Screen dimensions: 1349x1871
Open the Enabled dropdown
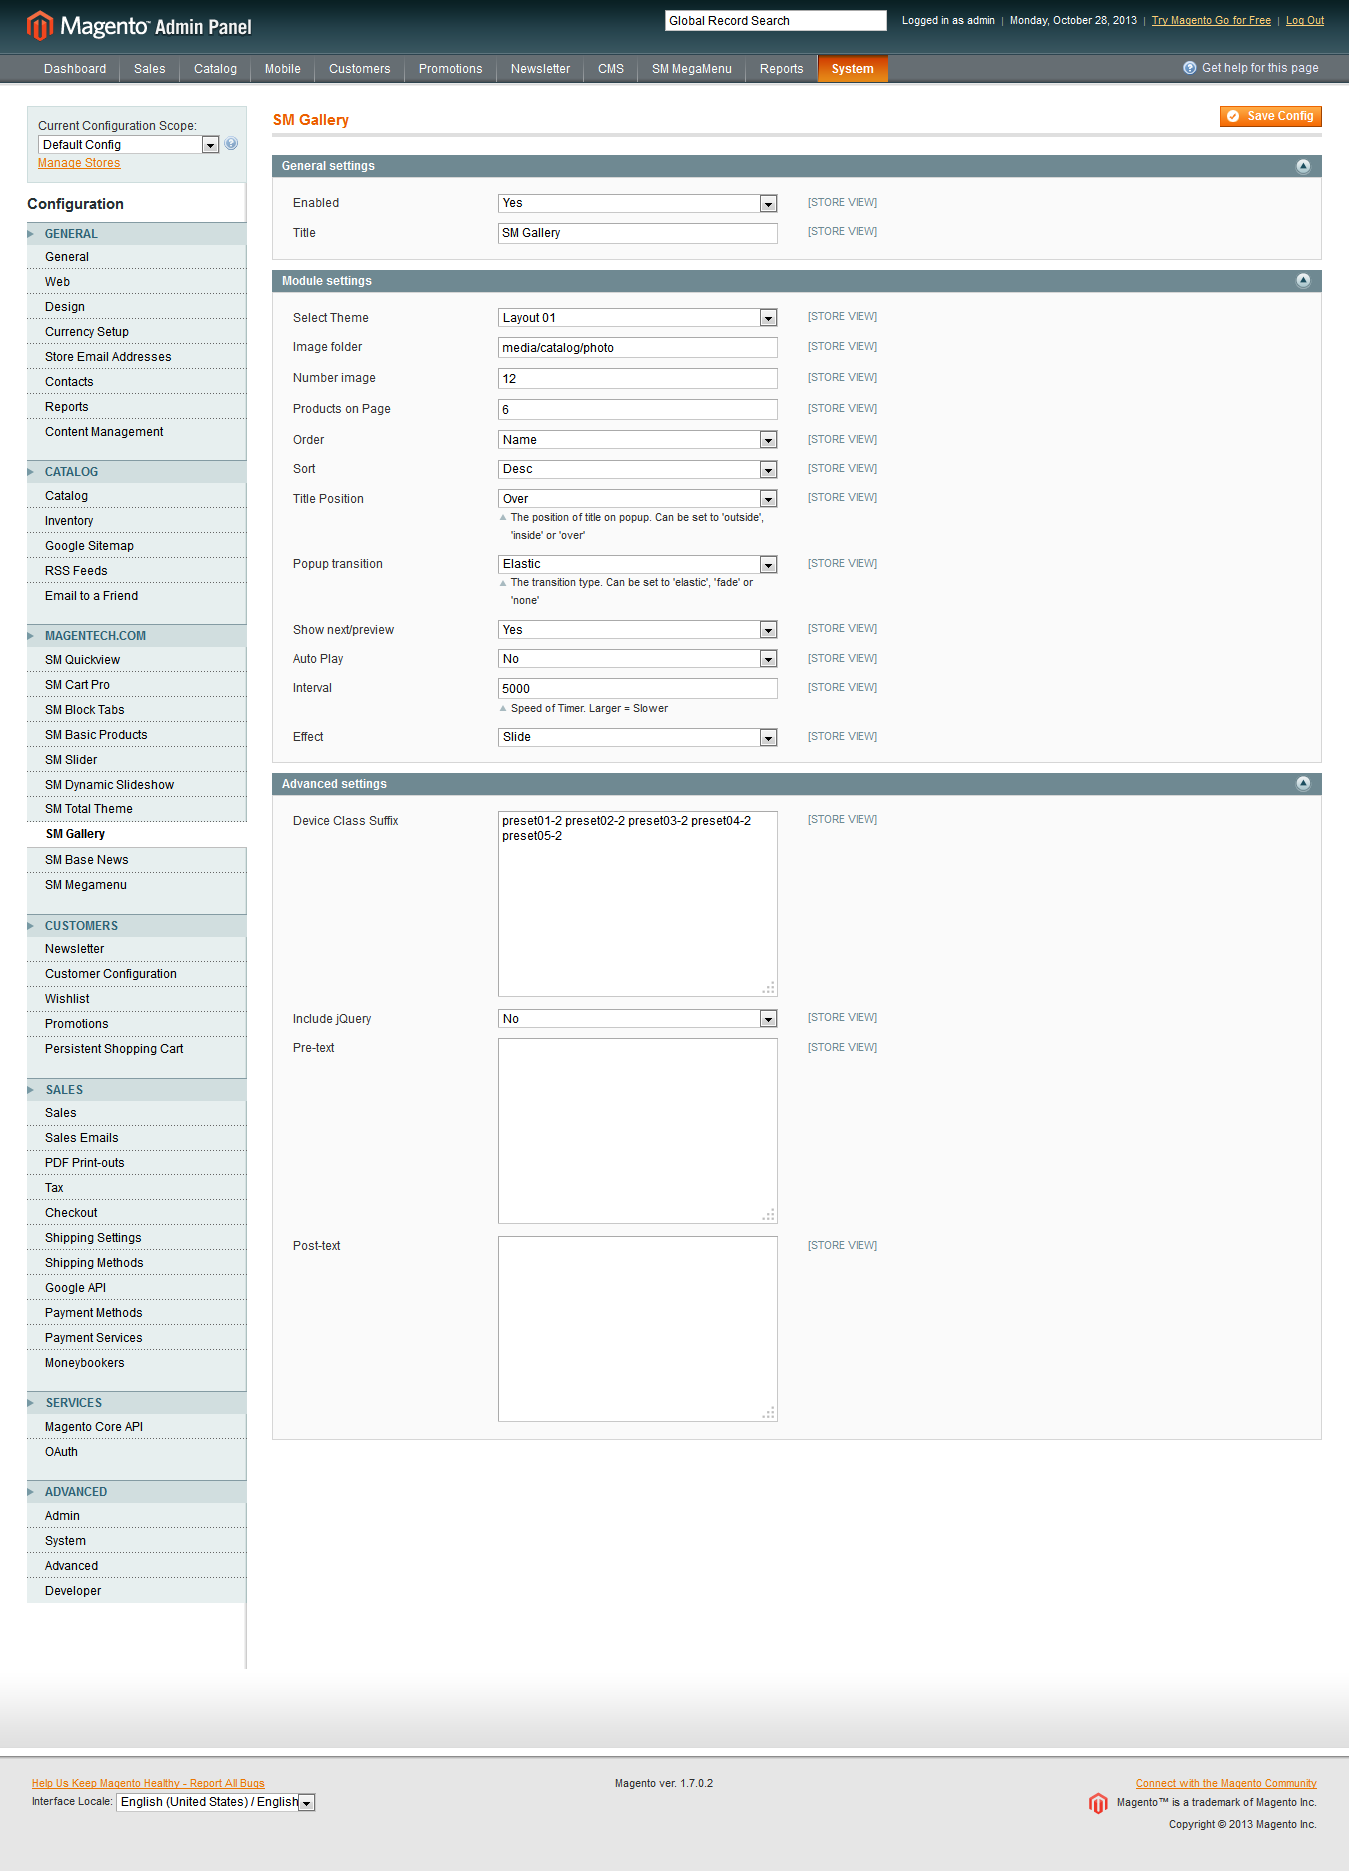point(638,203)
